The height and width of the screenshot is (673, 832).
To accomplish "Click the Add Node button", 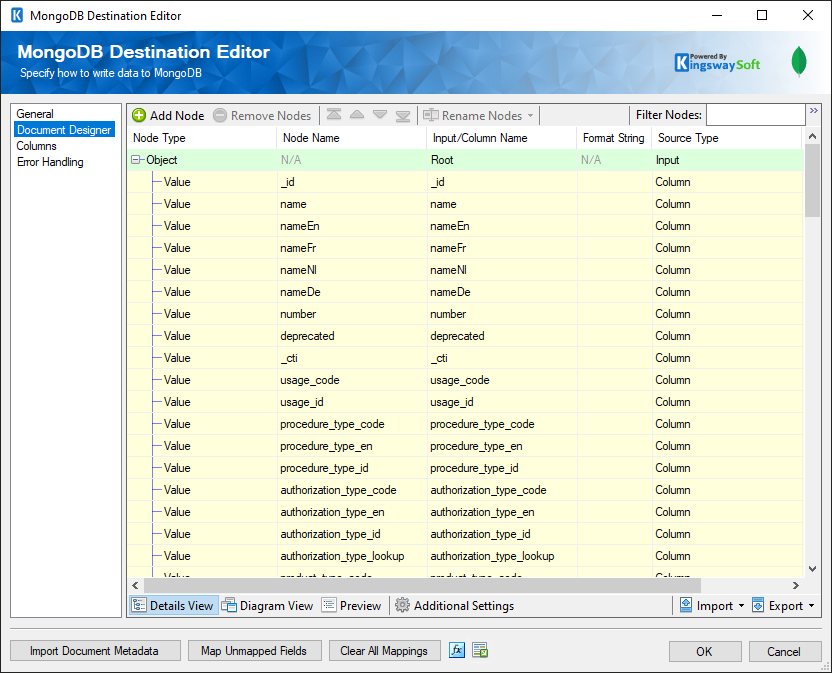I will tap(168, 116).
